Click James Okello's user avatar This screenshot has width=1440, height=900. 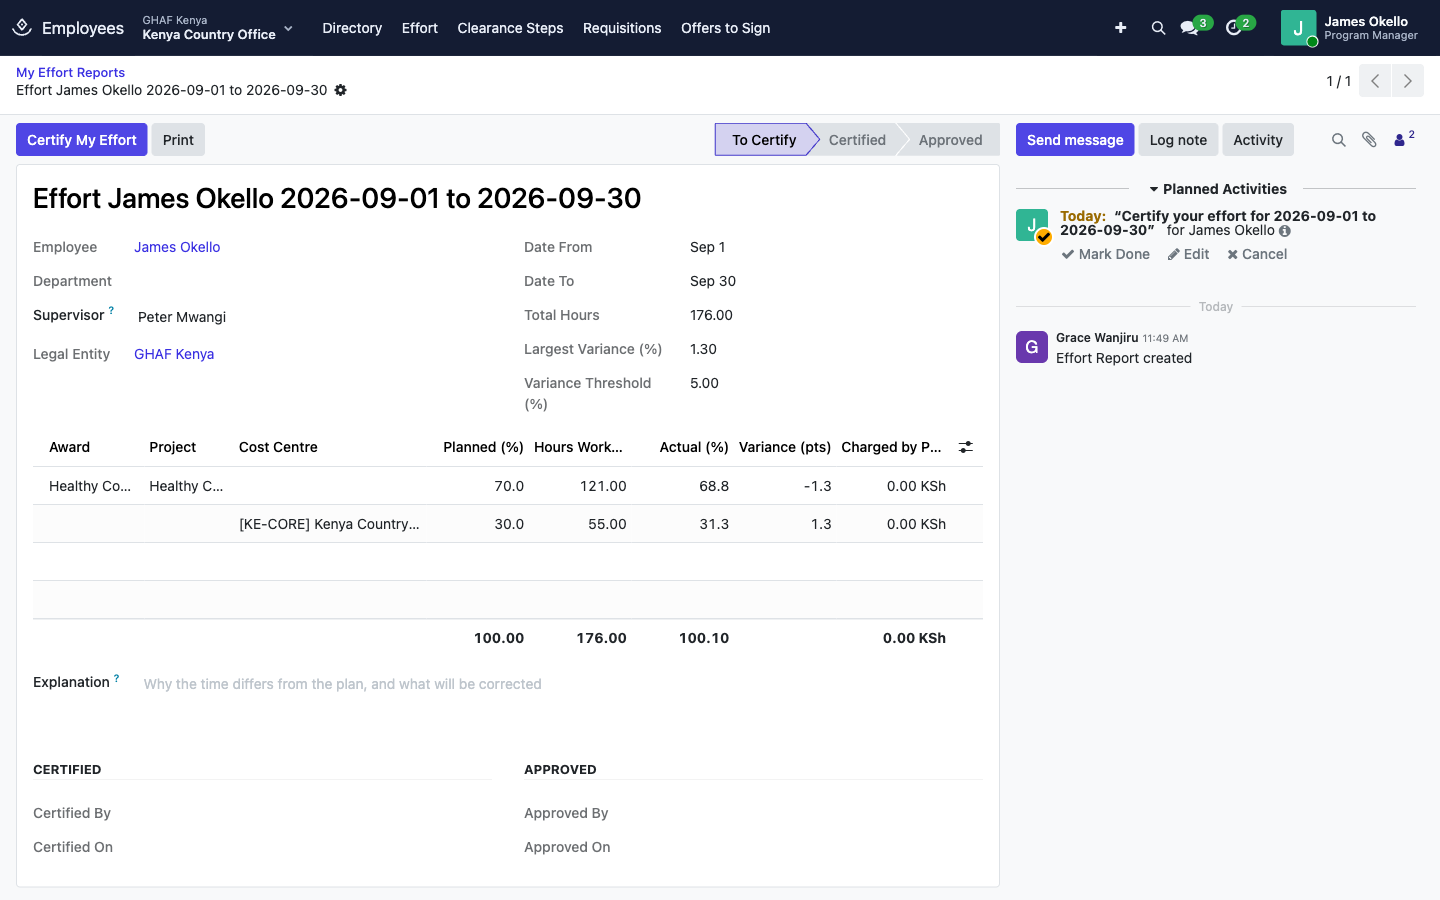click(x=1298, y=28)
